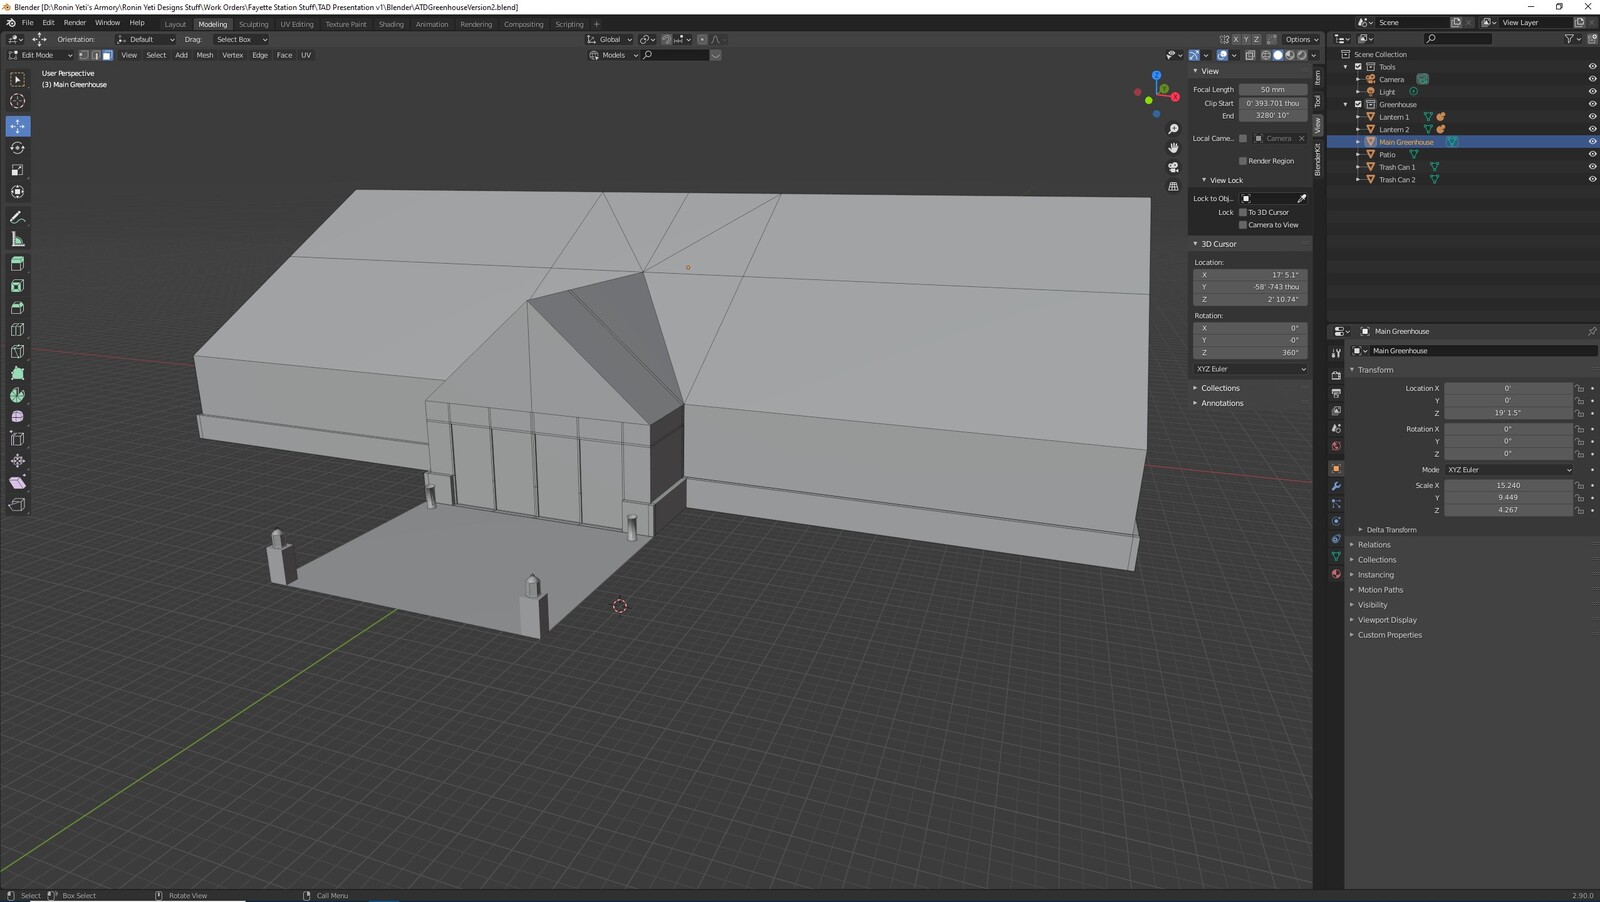Switch to vertex select mode

(x=84, y=55)
